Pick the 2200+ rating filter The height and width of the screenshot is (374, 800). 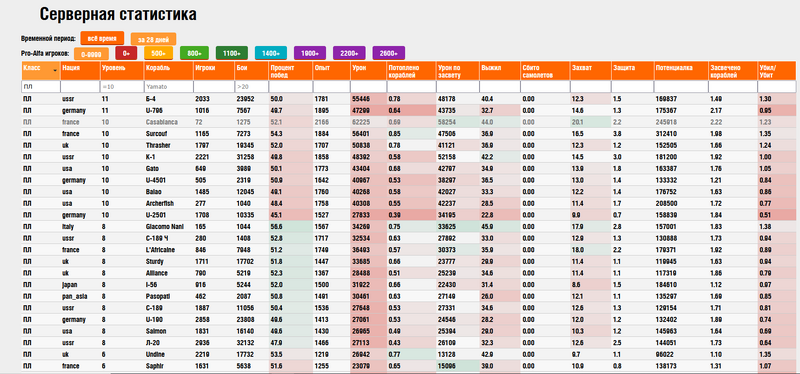point(349,53)
